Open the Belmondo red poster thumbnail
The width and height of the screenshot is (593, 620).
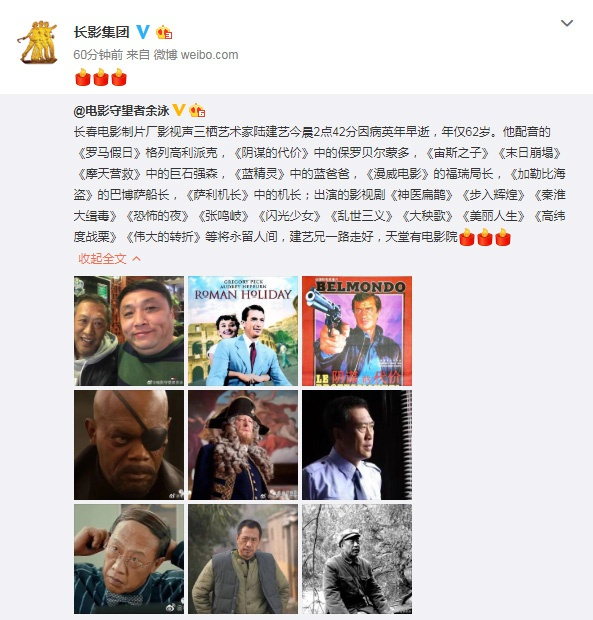357,331
